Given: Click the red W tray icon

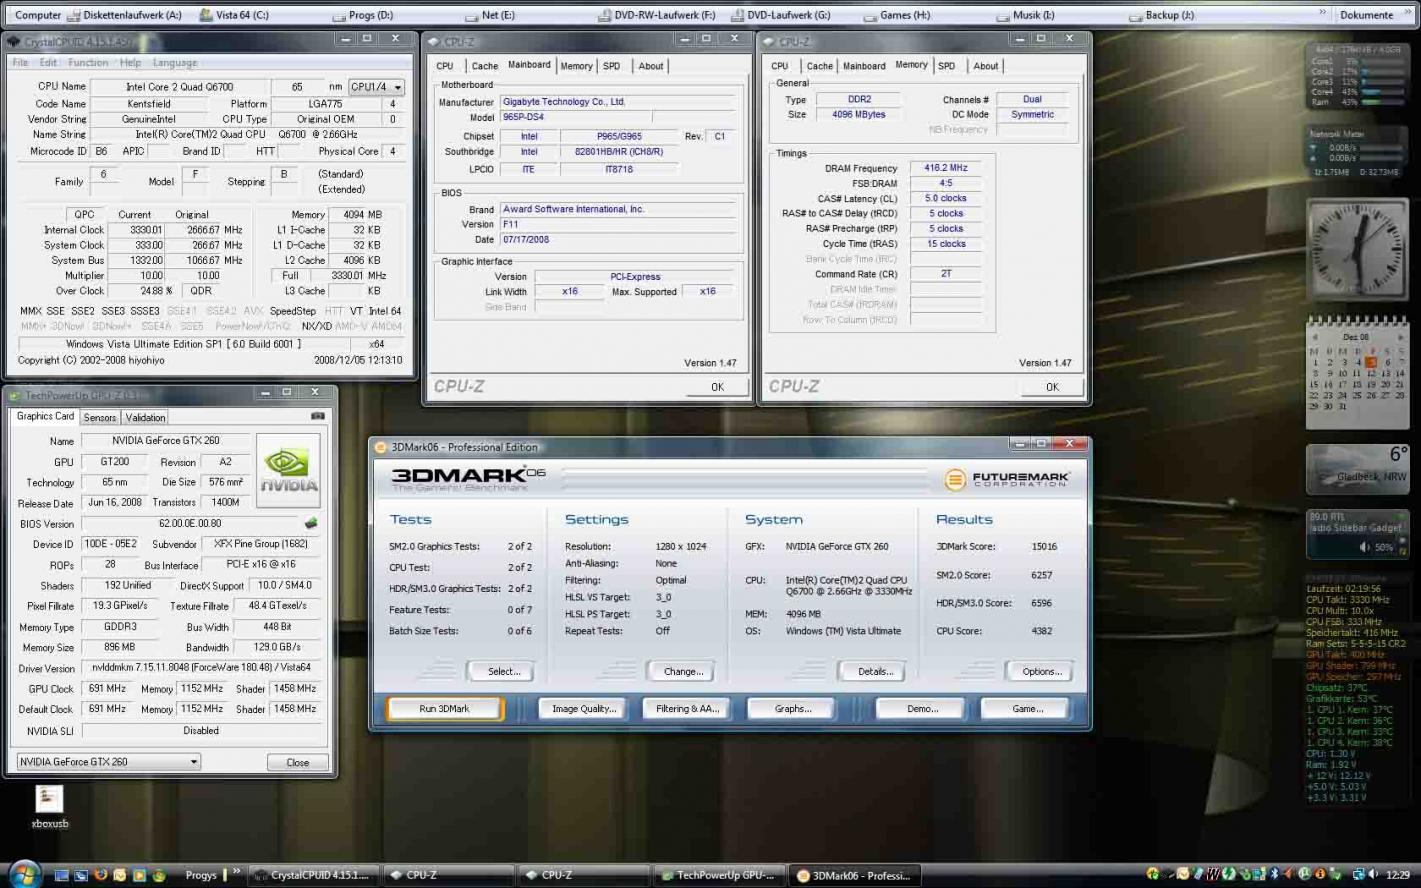Looking at the screenshot, I should tap(1213, 874).
